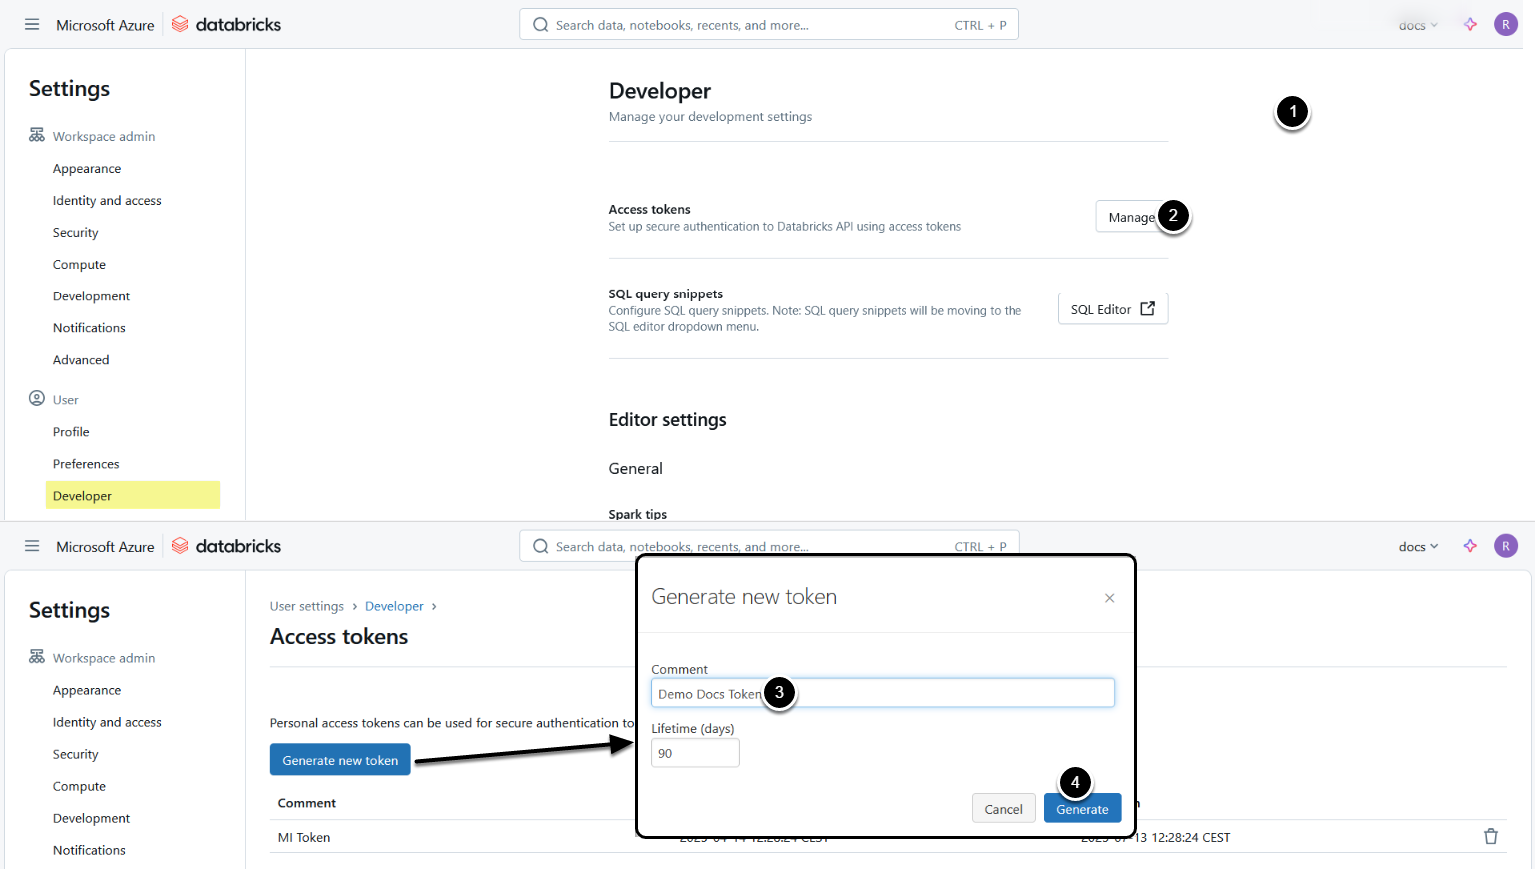
Task: Open Development in the sidebar beside the Developer page
Action: pyautogui.click(x=91, y=296)
